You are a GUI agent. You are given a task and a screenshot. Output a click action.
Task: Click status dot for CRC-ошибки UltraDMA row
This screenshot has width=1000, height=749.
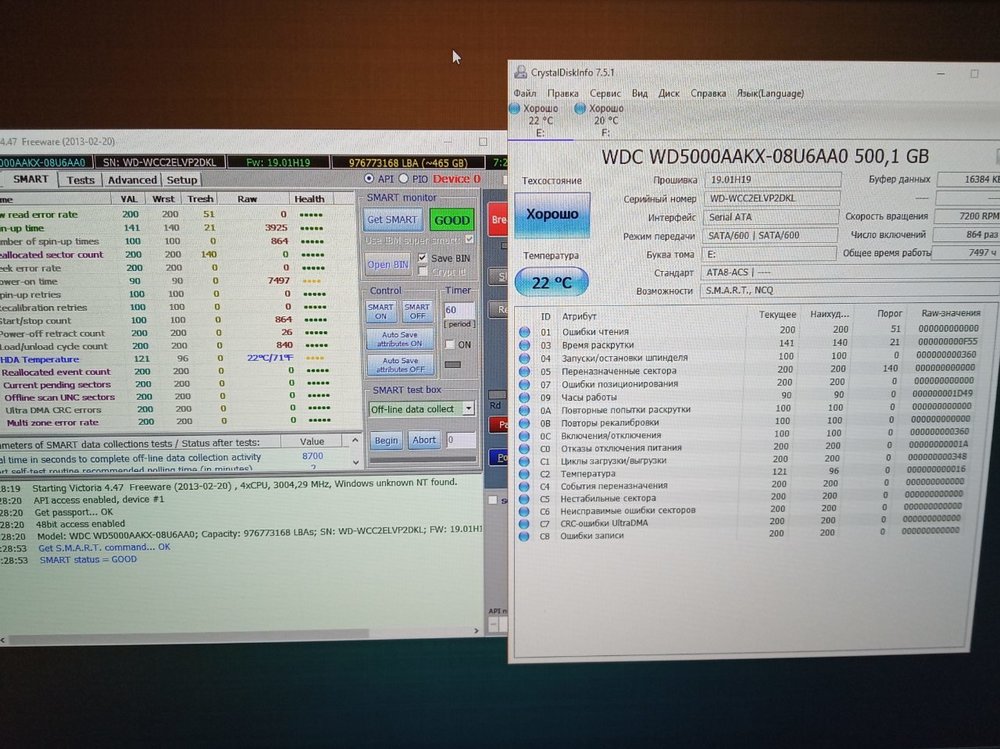click(x=524, y=523)
